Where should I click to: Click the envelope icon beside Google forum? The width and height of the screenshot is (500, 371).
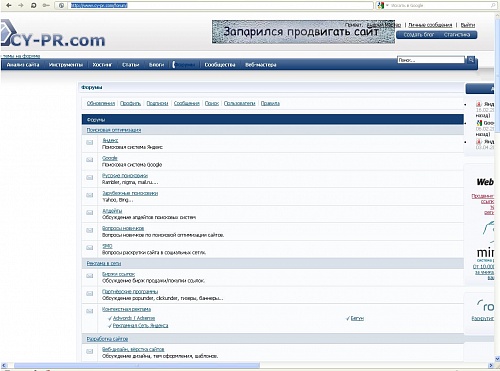(x=90, y=160)
